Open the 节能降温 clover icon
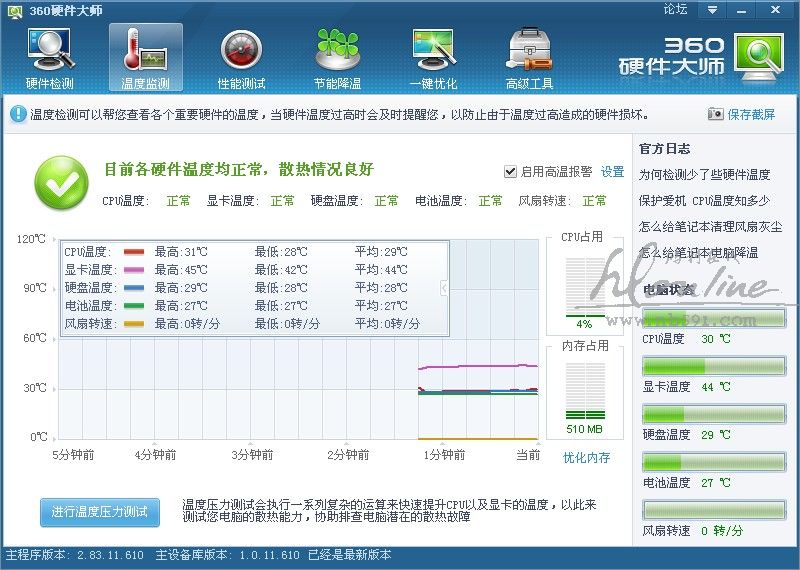This screenshot has width=800, height=570. point(337,58)
